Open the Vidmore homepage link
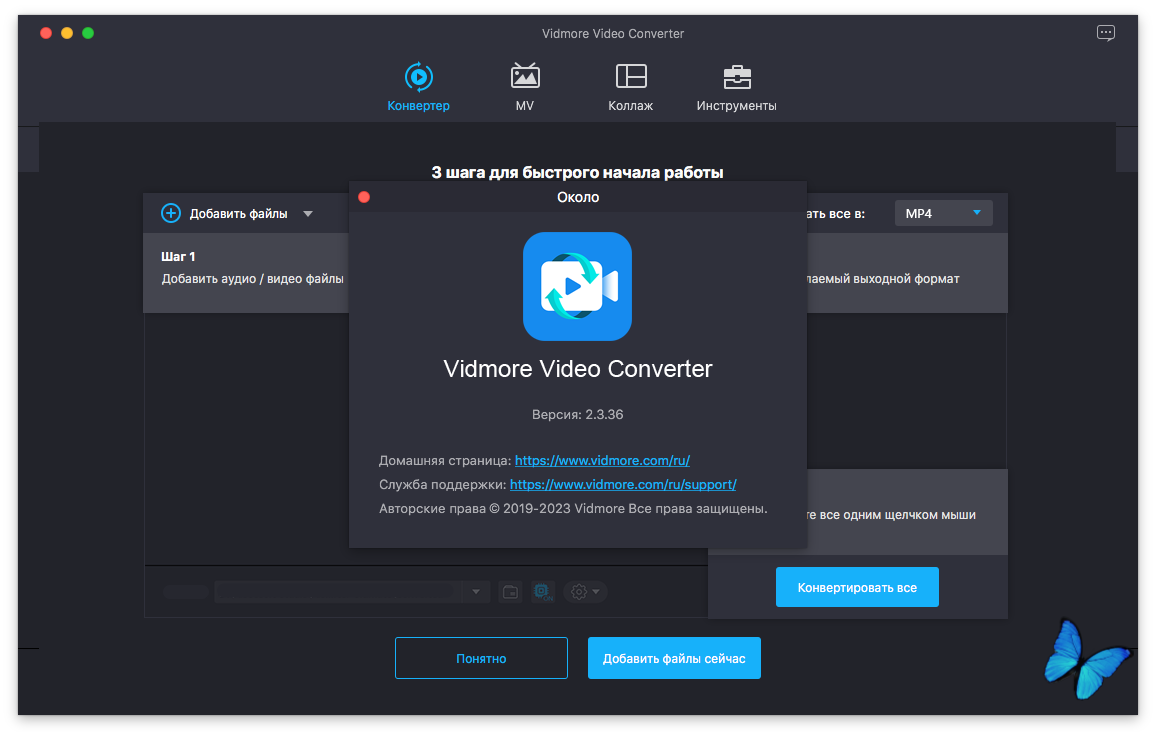1155x732 pixels. tap(602, 461)
